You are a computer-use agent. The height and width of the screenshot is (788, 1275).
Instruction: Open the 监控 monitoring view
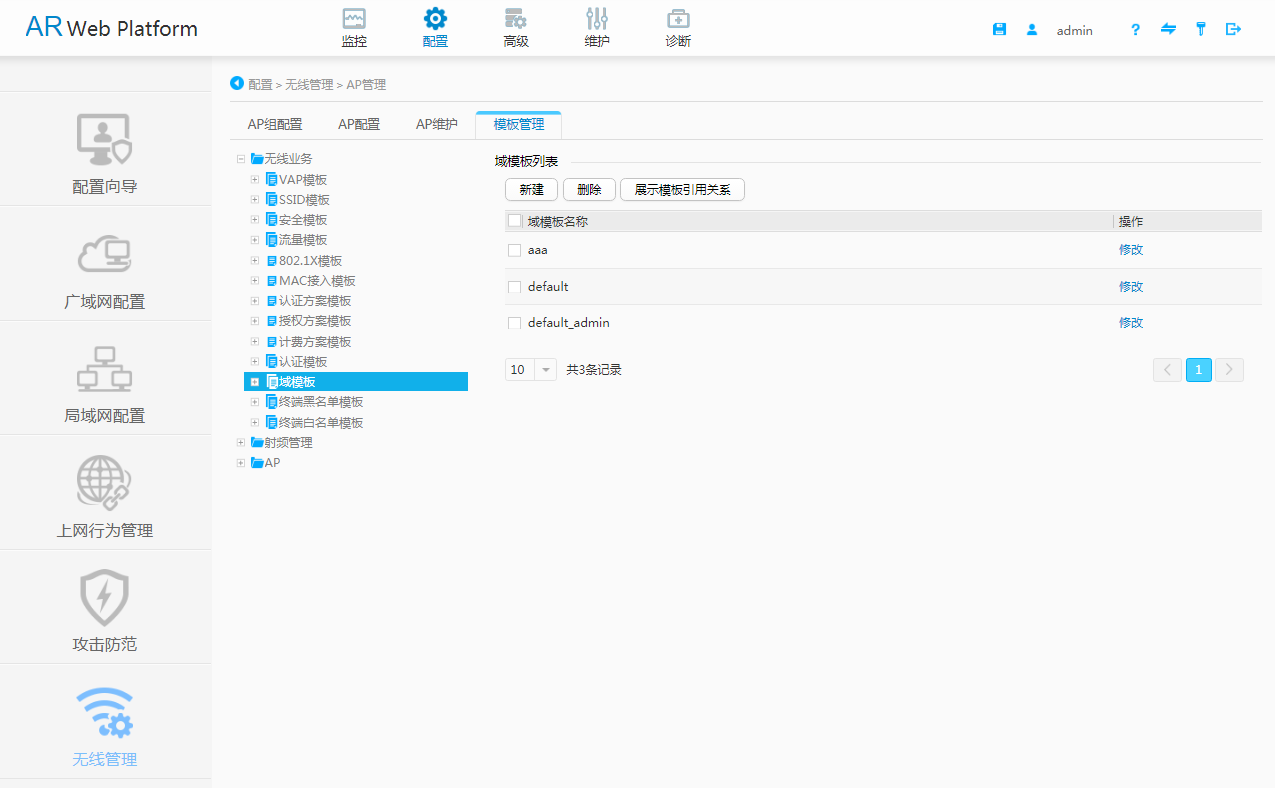coord(353,26)
